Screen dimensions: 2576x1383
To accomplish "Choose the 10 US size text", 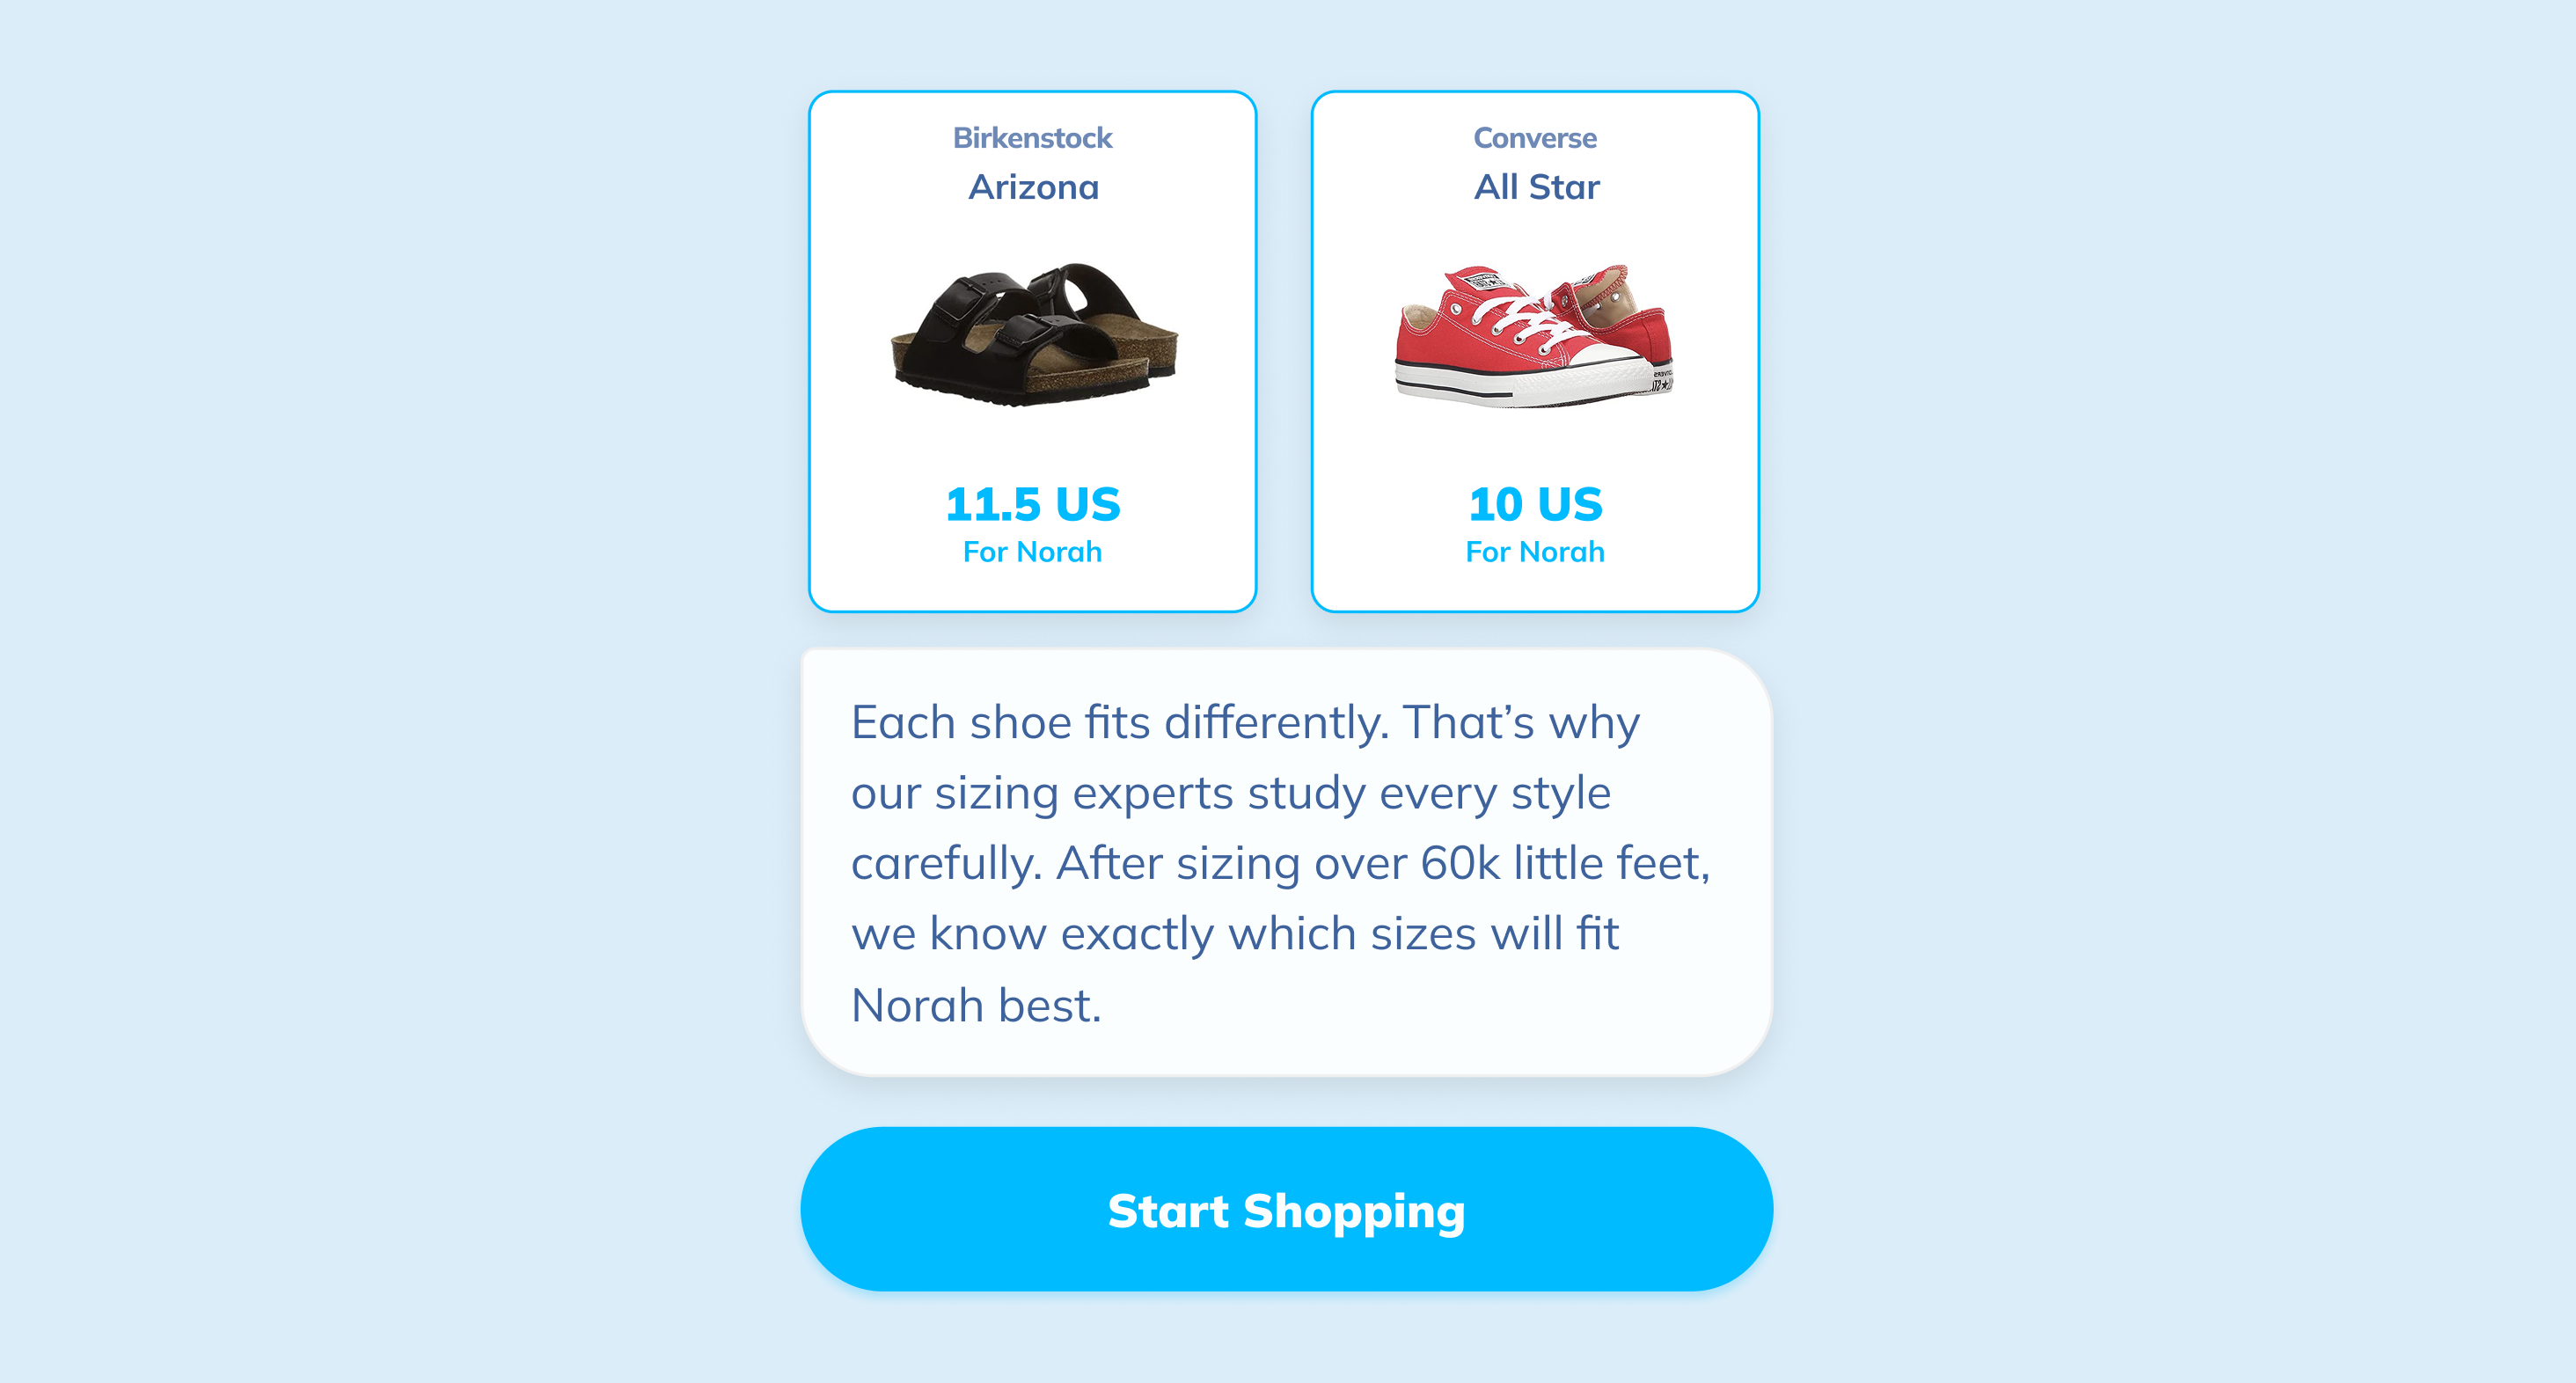I will click(1535, 504).
